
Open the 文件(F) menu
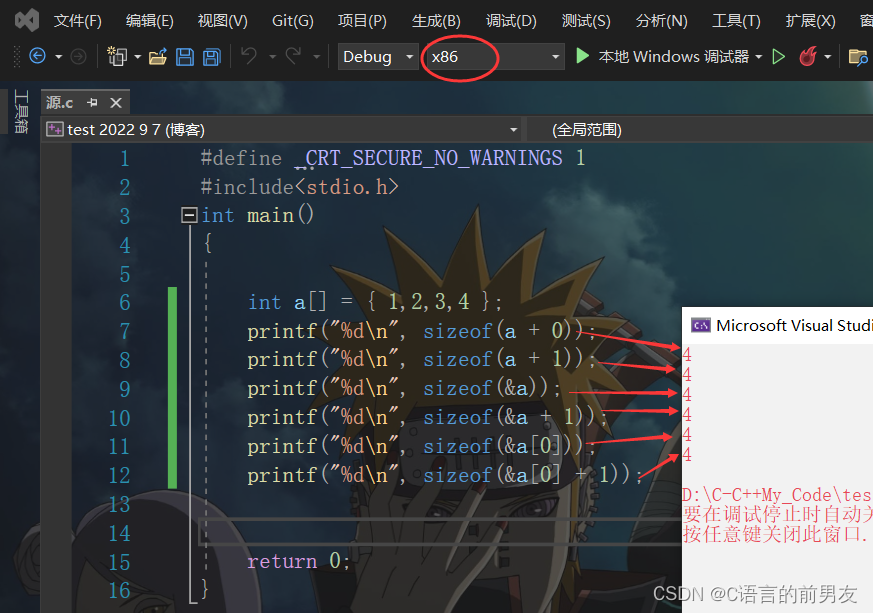pos(77,21)
